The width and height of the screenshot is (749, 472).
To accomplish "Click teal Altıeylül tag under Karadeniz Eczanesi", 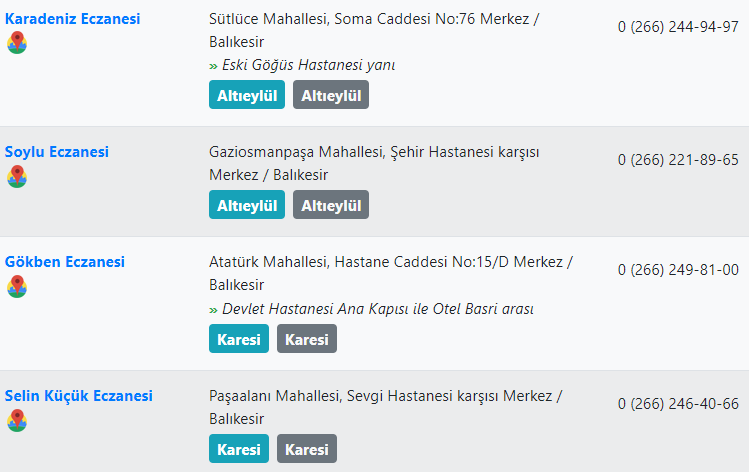I will (247, 95).
